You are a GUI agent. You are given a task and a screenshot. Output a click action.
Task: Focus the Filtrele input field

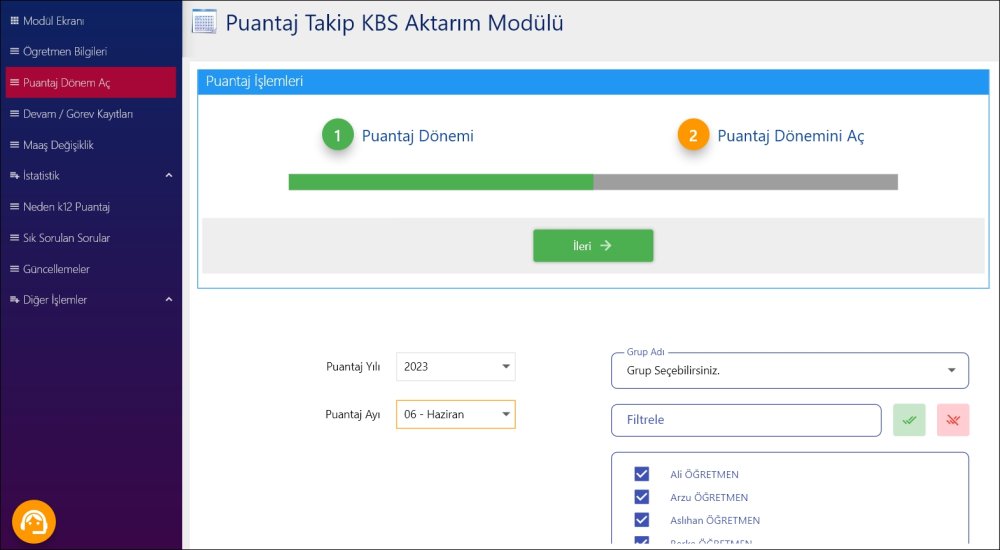746,420
